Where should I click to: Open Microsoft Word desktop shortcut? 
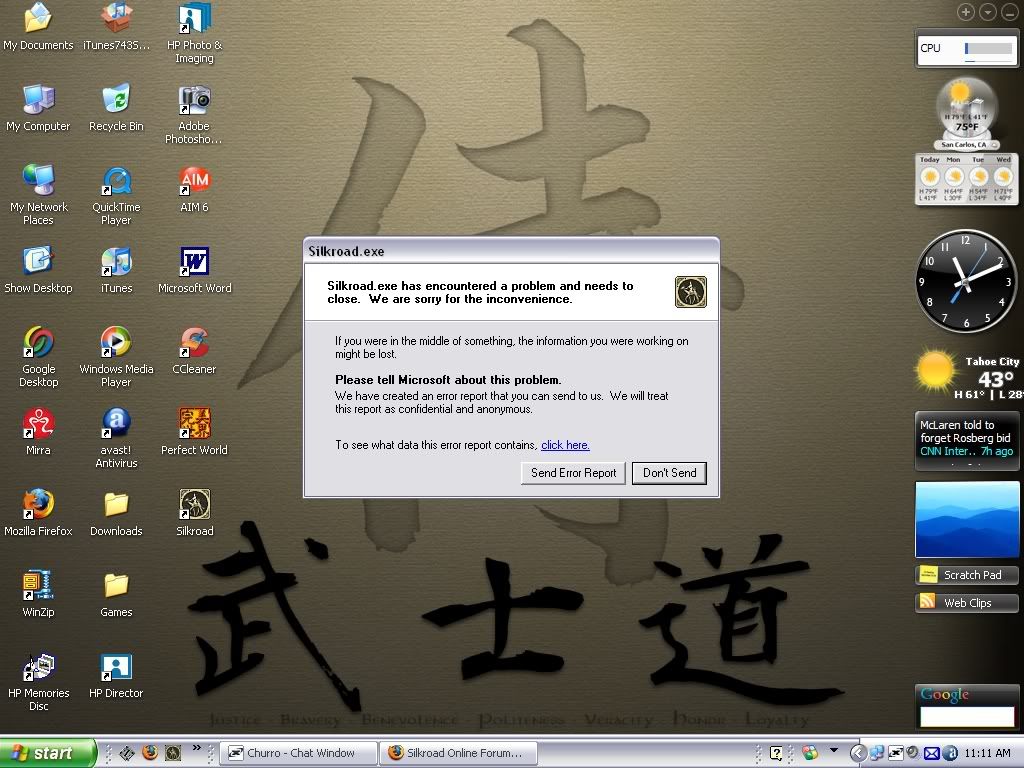(x=195, y=270)
